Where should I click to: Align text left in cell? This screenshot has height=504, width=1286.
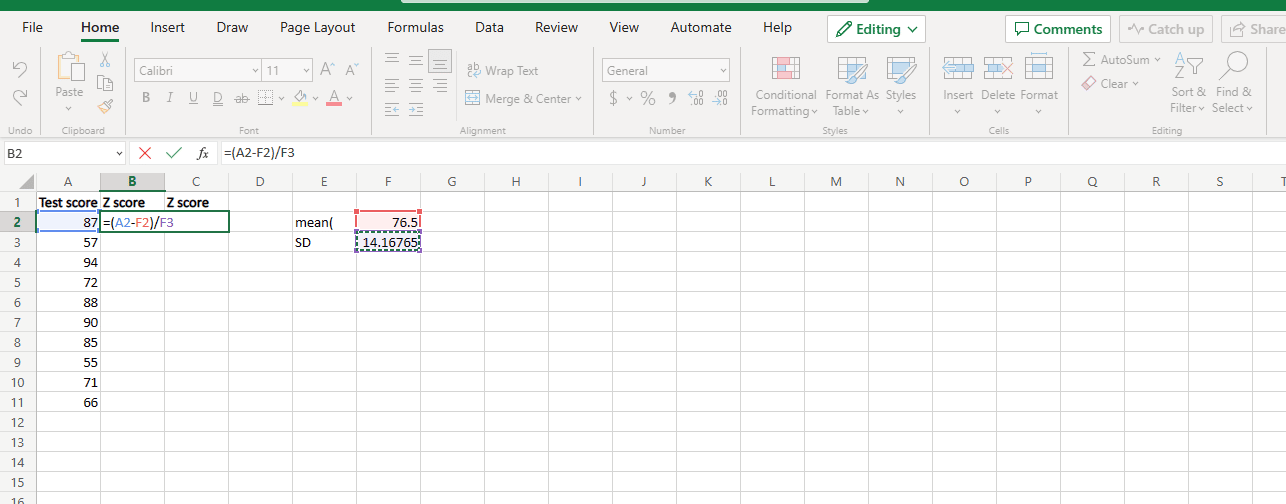pyautogui.click(x=392, y=86)
